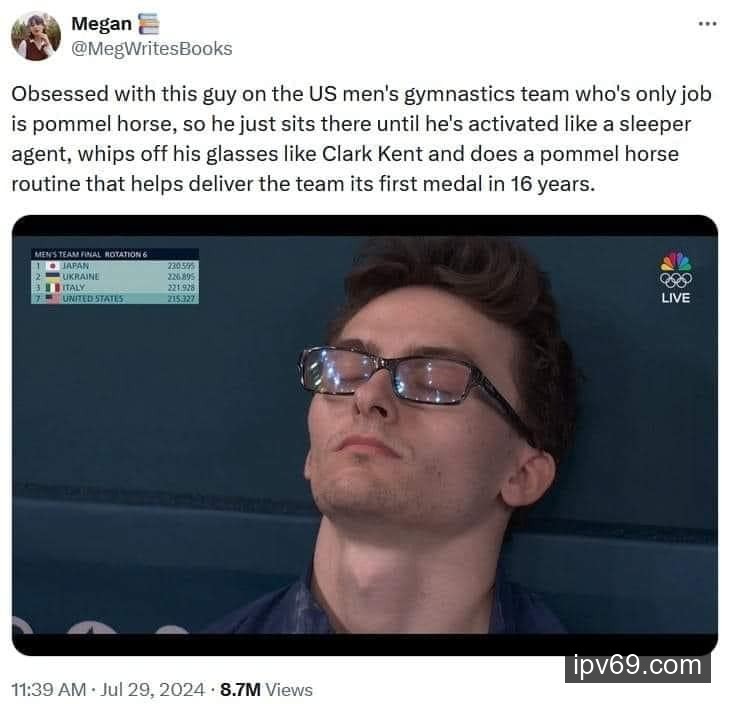The width and height of the screenshot is (732, 704).
Task: Open Megan's profile picture
Action: coord(36,36)
